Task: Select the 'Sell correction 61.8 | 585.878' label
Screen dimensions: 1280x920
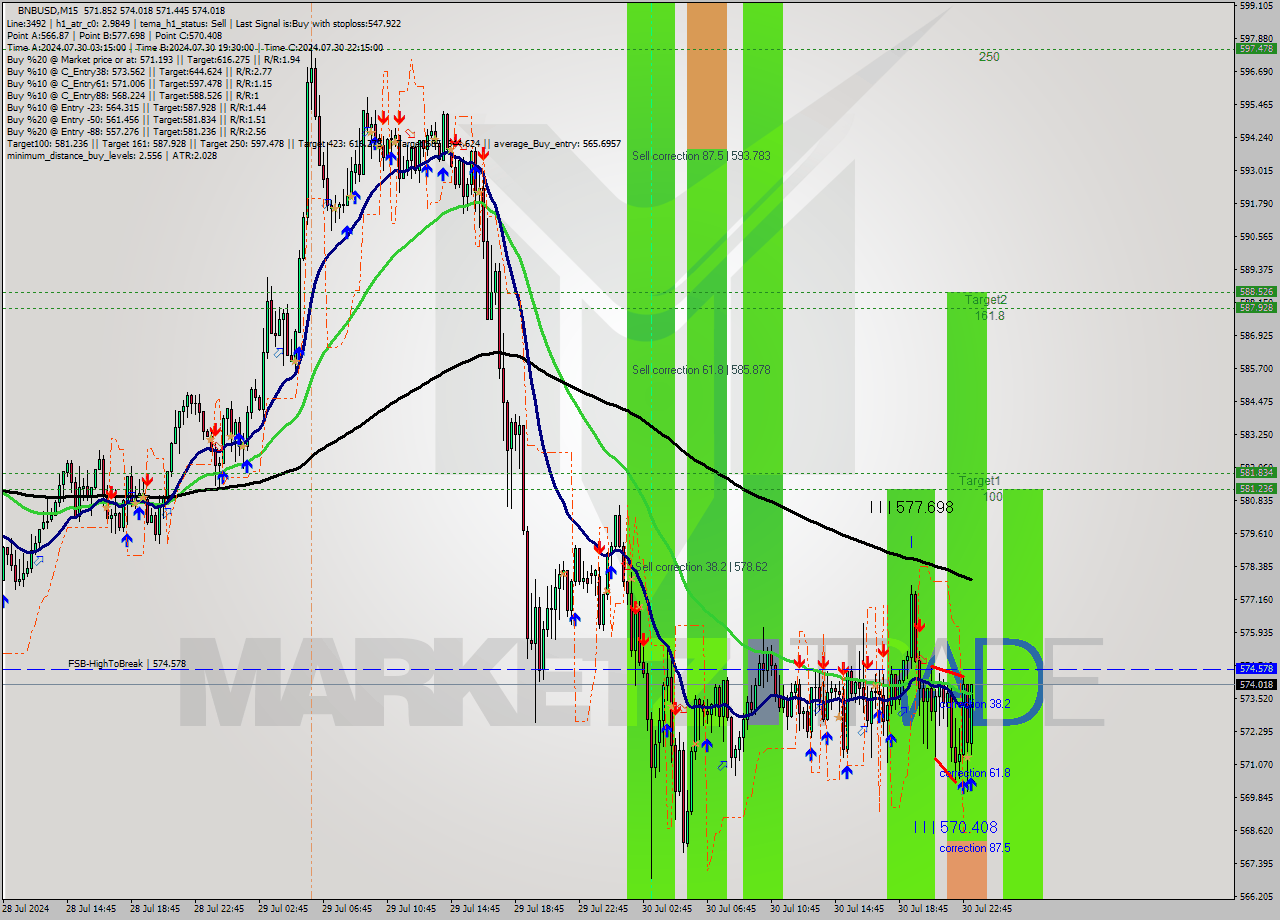Action: tap(701, 370)
